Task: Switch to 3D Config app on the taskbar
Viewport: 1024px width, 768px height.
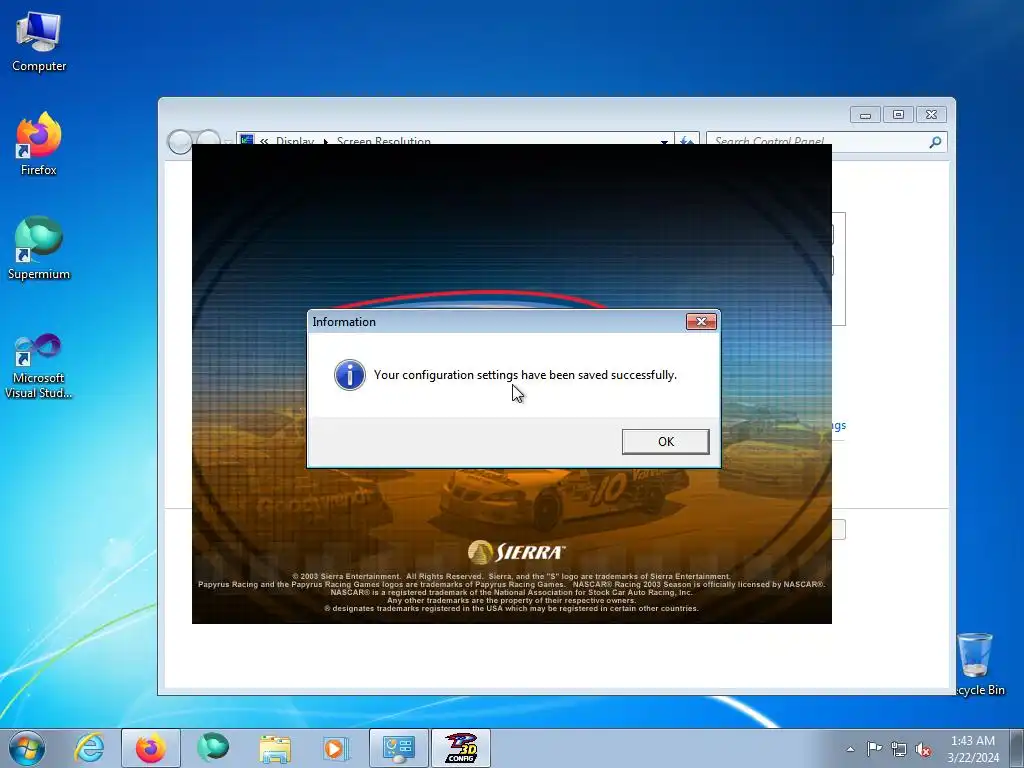Action: (x=461, y=748)
